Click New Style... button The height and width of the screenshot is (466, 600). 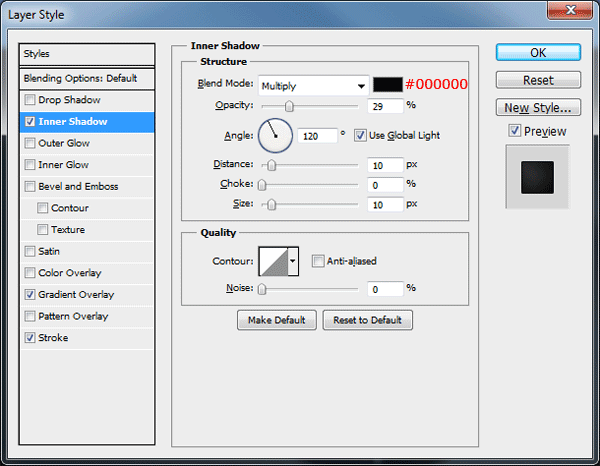(x=538, y=108)
